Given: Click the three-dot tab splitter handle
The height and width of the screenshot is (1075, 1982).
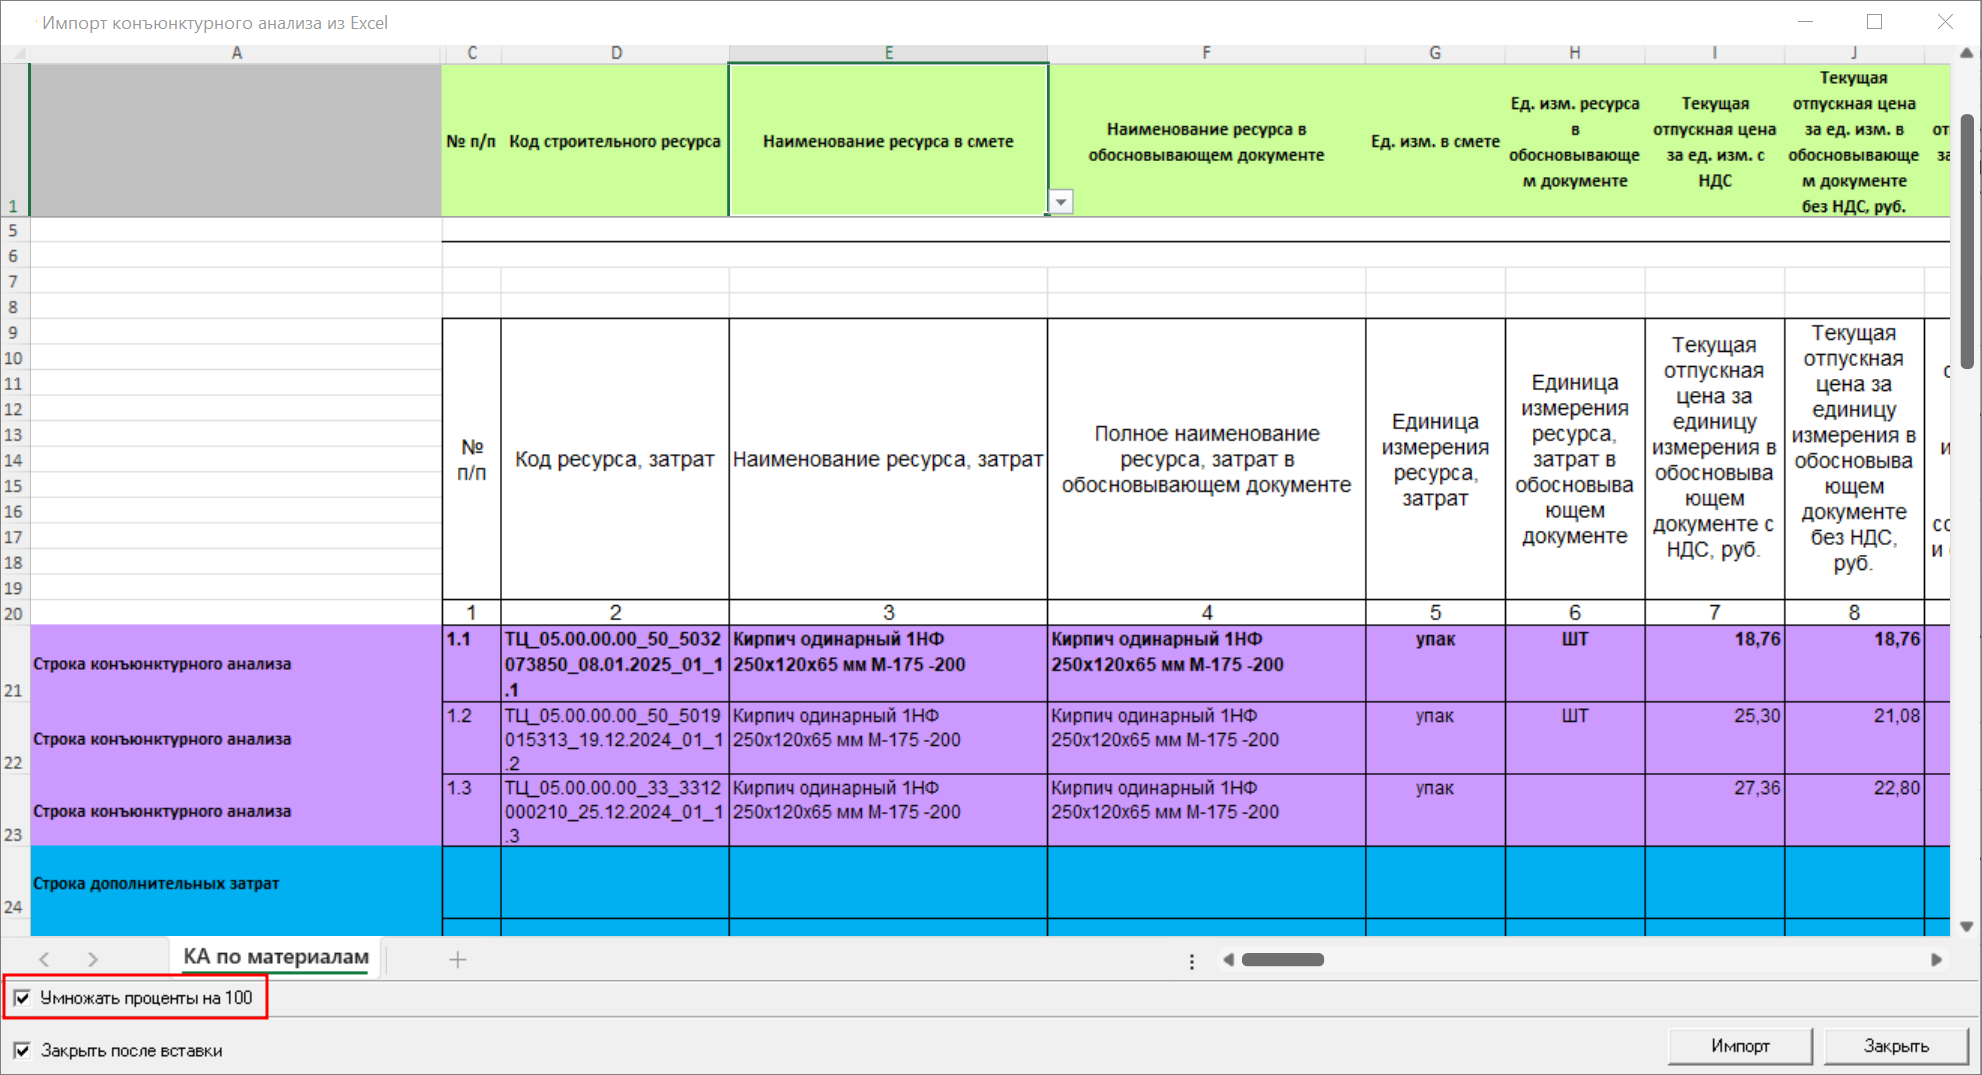Looking at the screenshot, I should click(x=1191, y=961).
